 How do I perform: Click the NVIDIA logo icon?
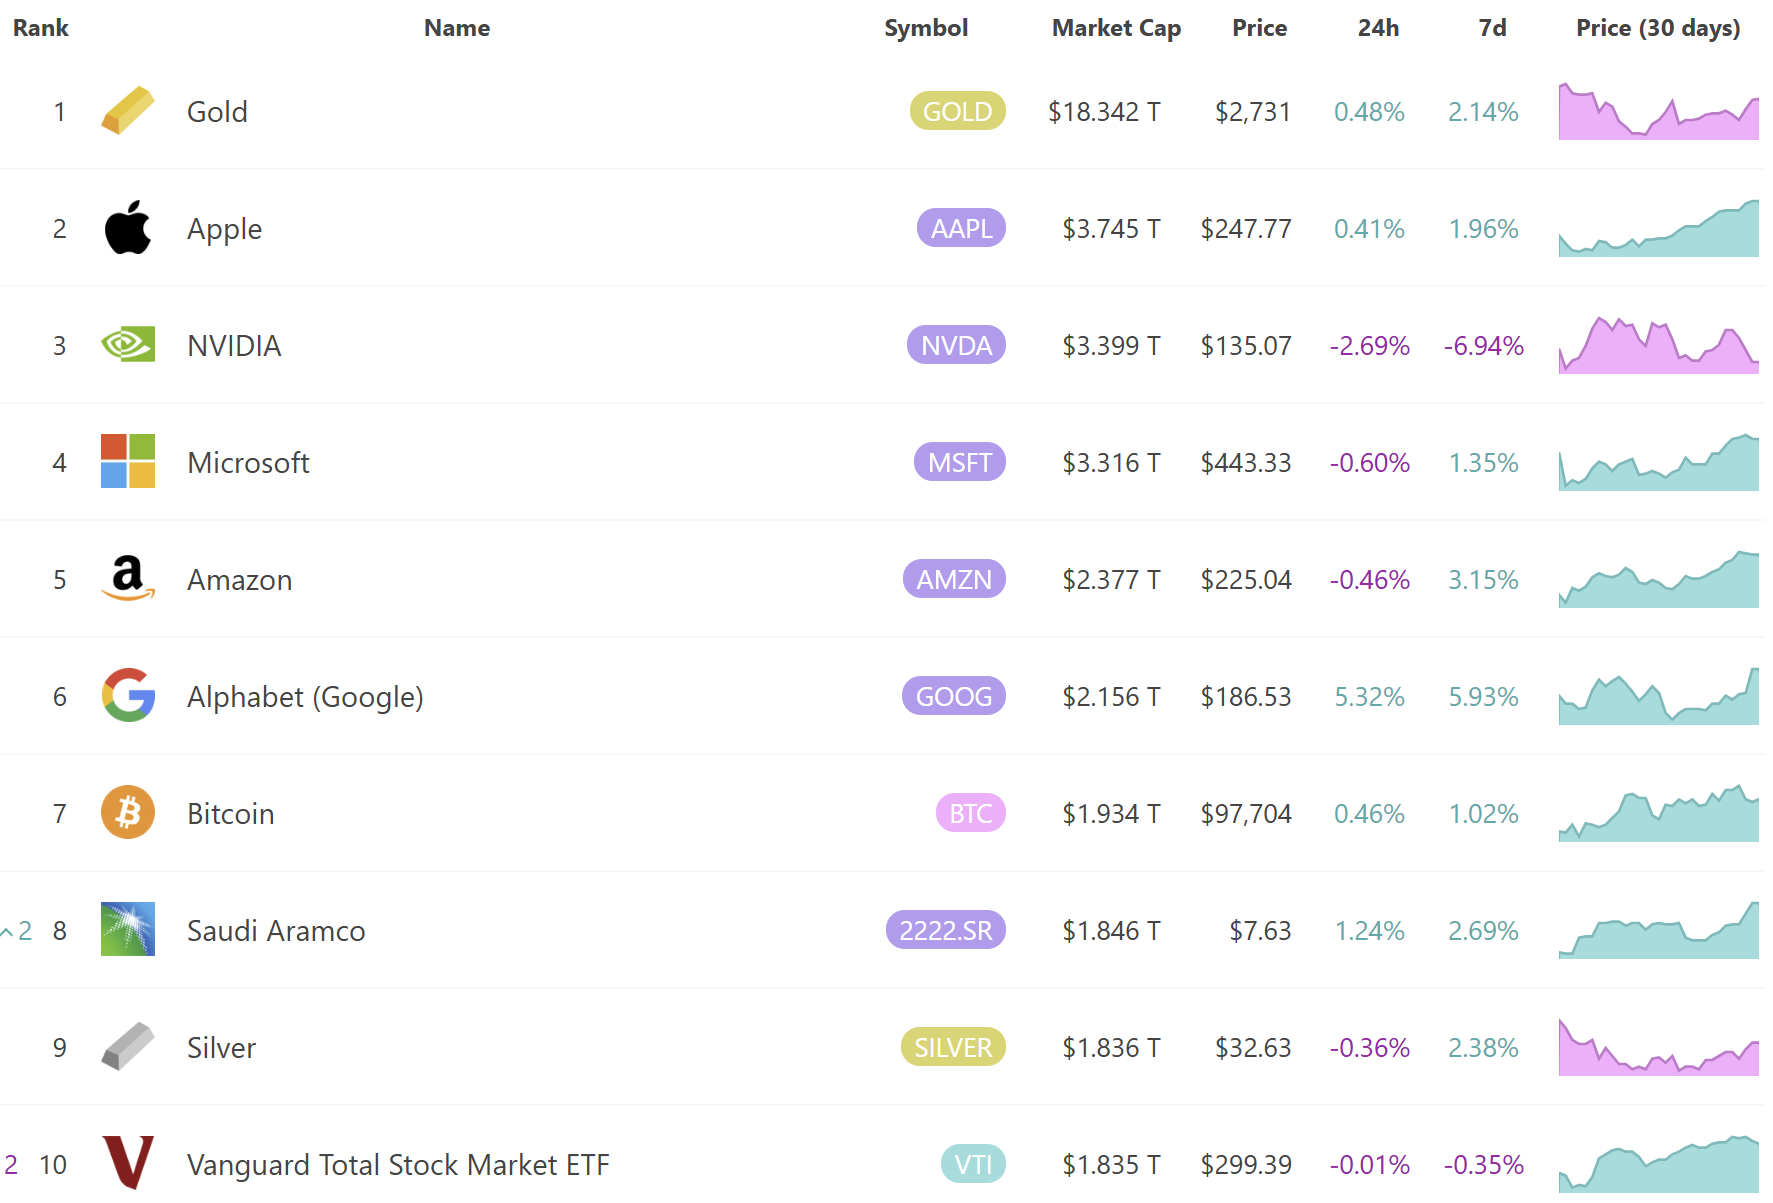pos(128,345)
